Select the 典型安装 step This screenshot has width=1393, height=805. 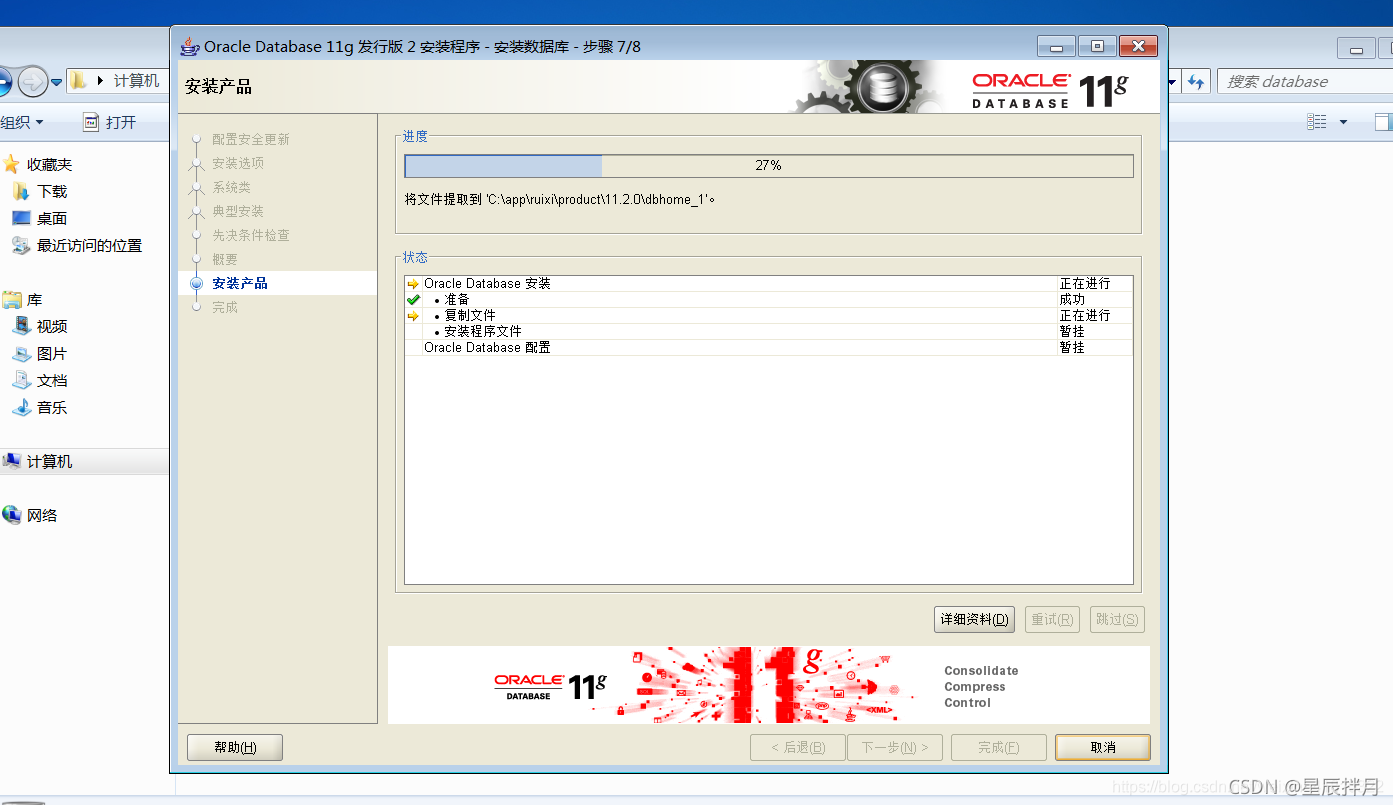coord(238,211)
